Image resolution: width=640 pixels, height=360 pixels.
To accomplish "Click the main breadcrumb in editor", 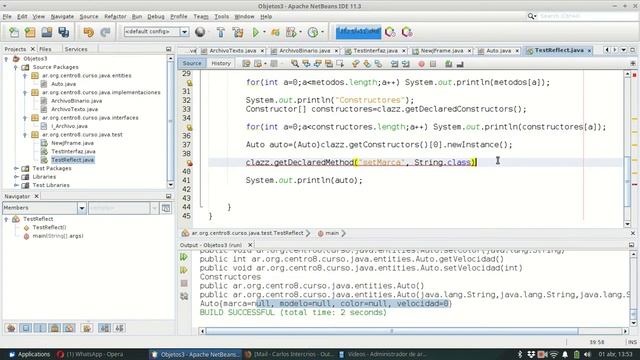I will (x=331, y=233).
